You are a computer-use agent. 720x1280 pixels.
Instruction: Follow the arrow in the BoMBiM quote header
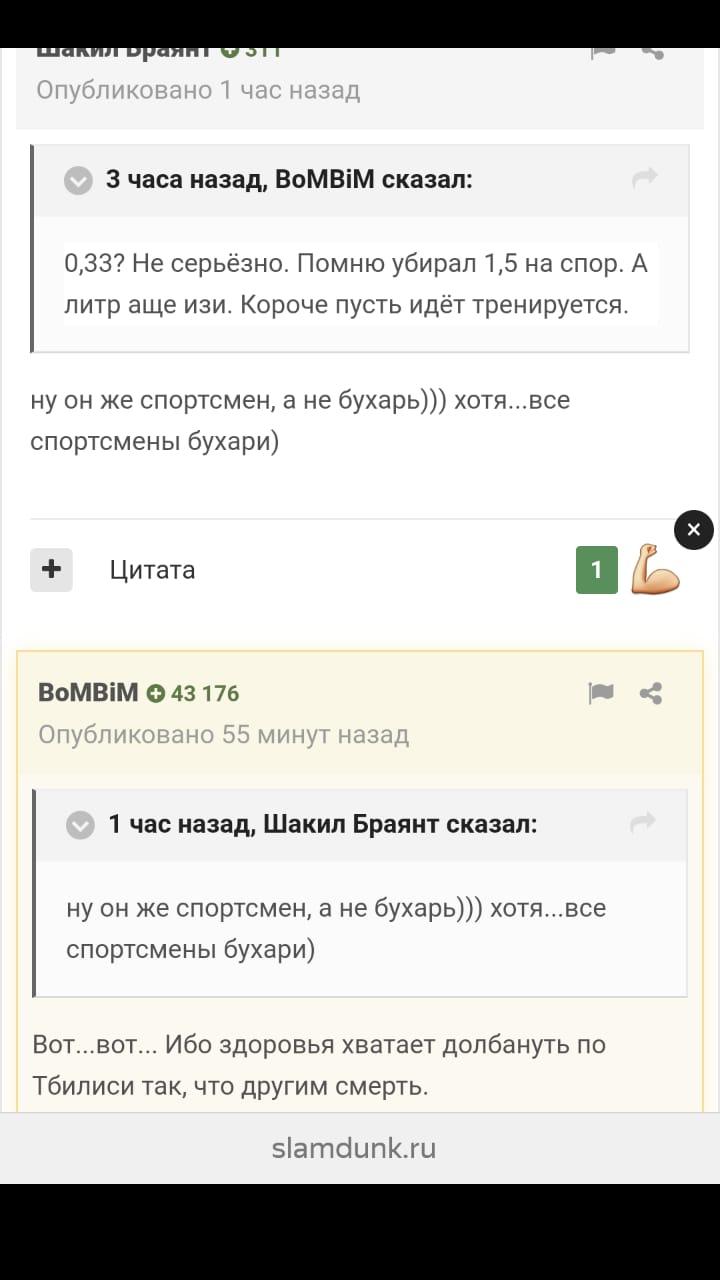pyautogui.click(x=645, y=178)
